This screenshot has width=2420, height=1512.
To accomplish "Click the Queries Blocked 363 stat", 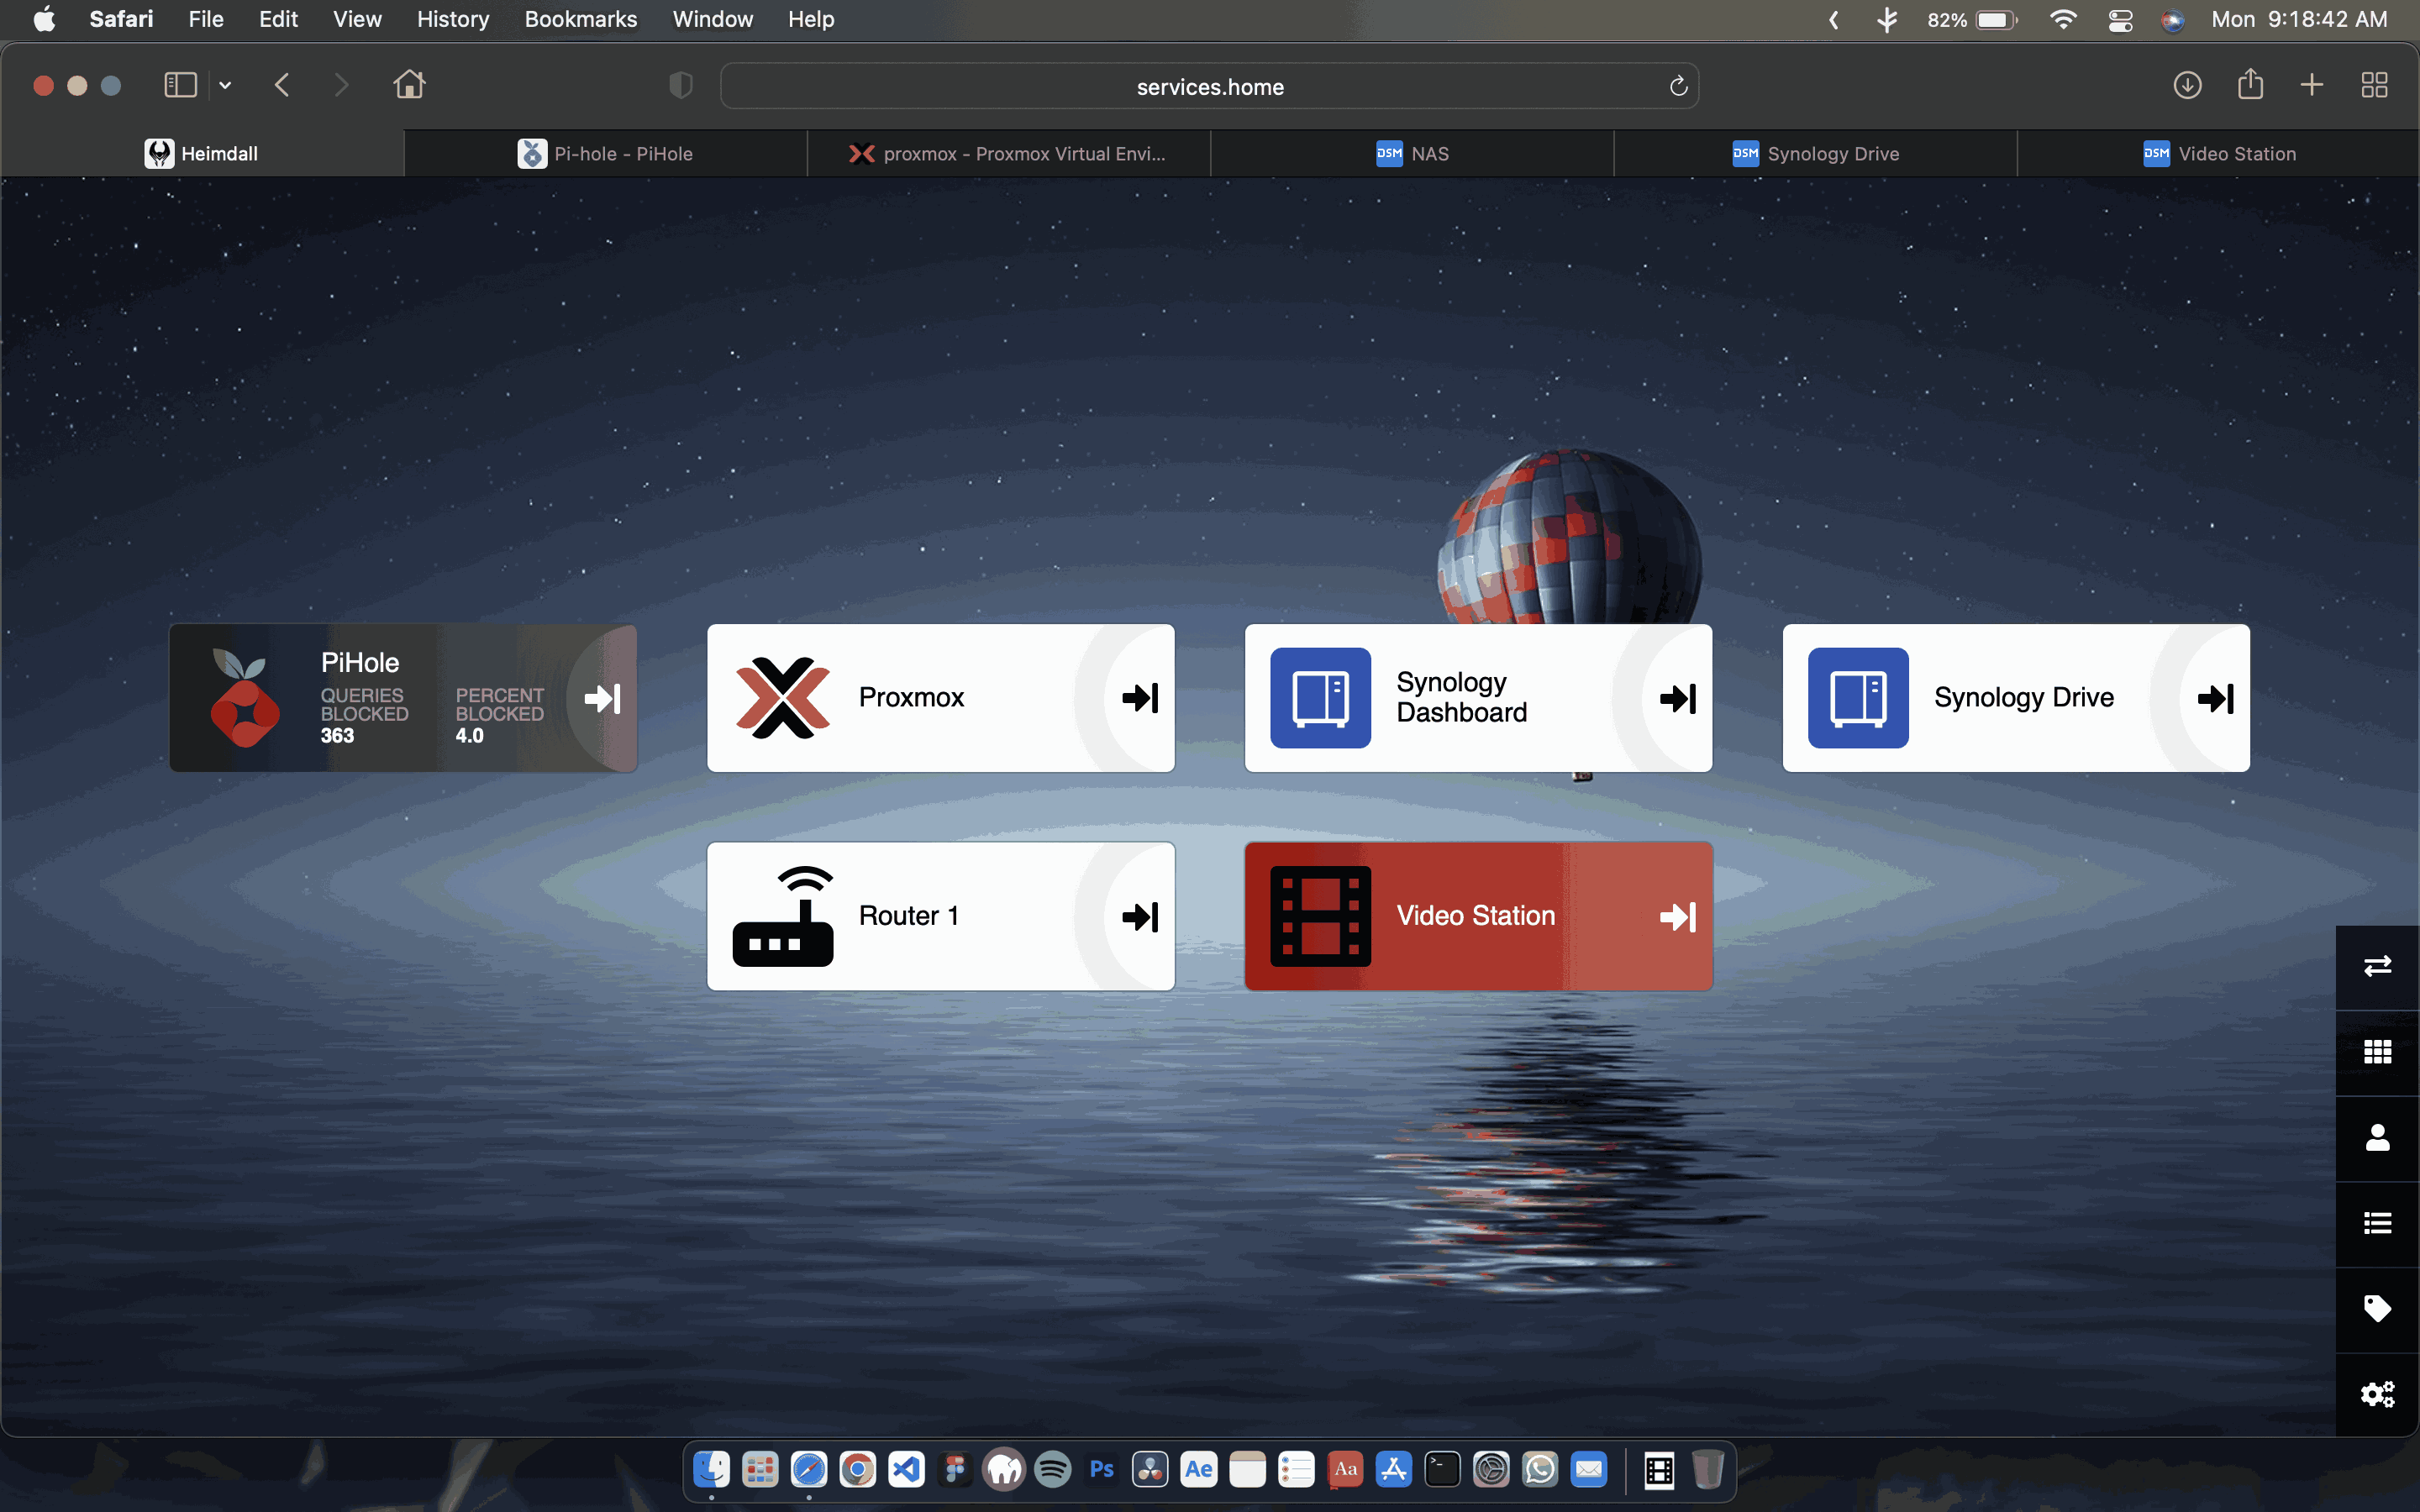I will pyautogui.click(x=364, y=716).
